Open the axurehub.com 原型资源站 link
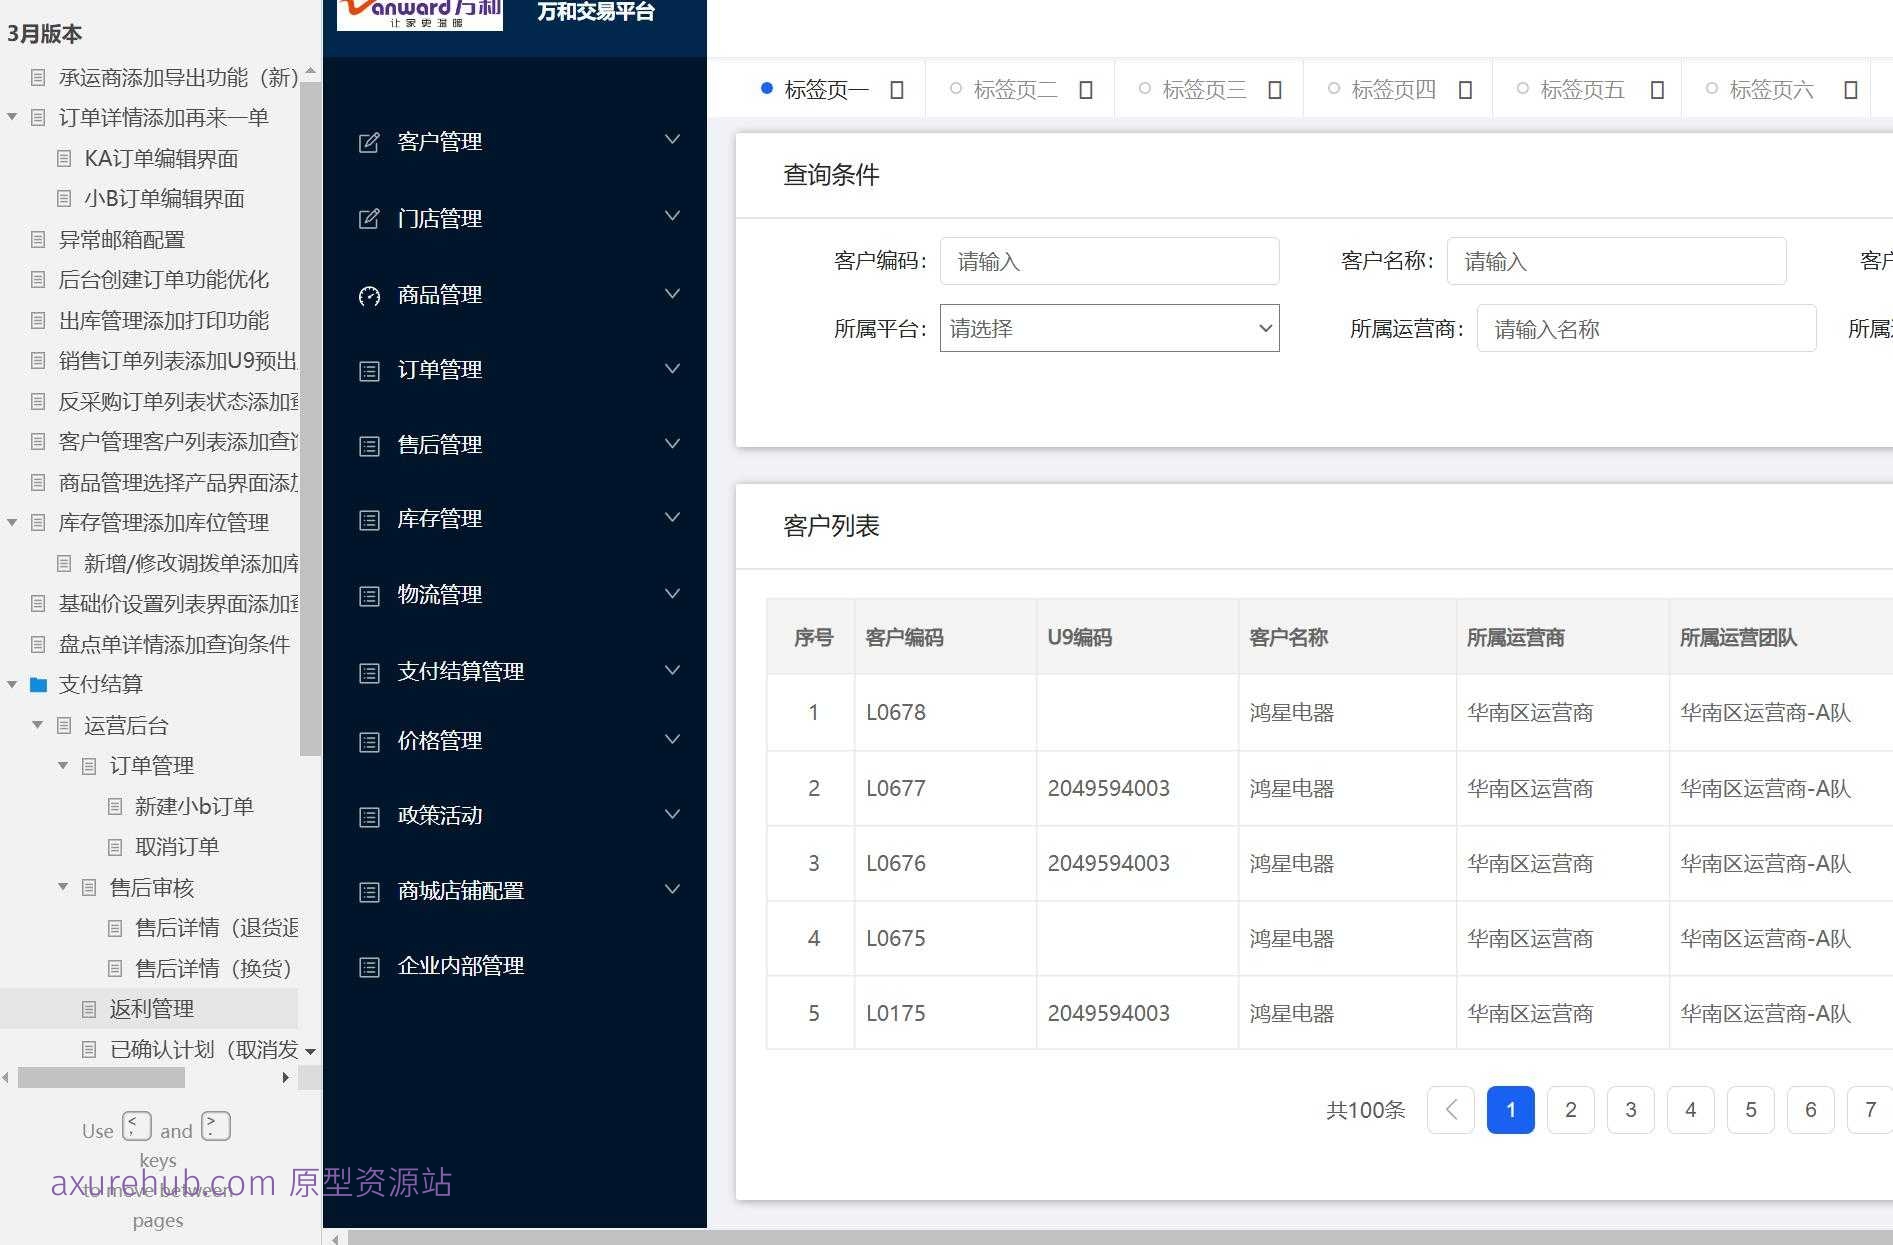1893x1245 pixels. [251, 1183]
